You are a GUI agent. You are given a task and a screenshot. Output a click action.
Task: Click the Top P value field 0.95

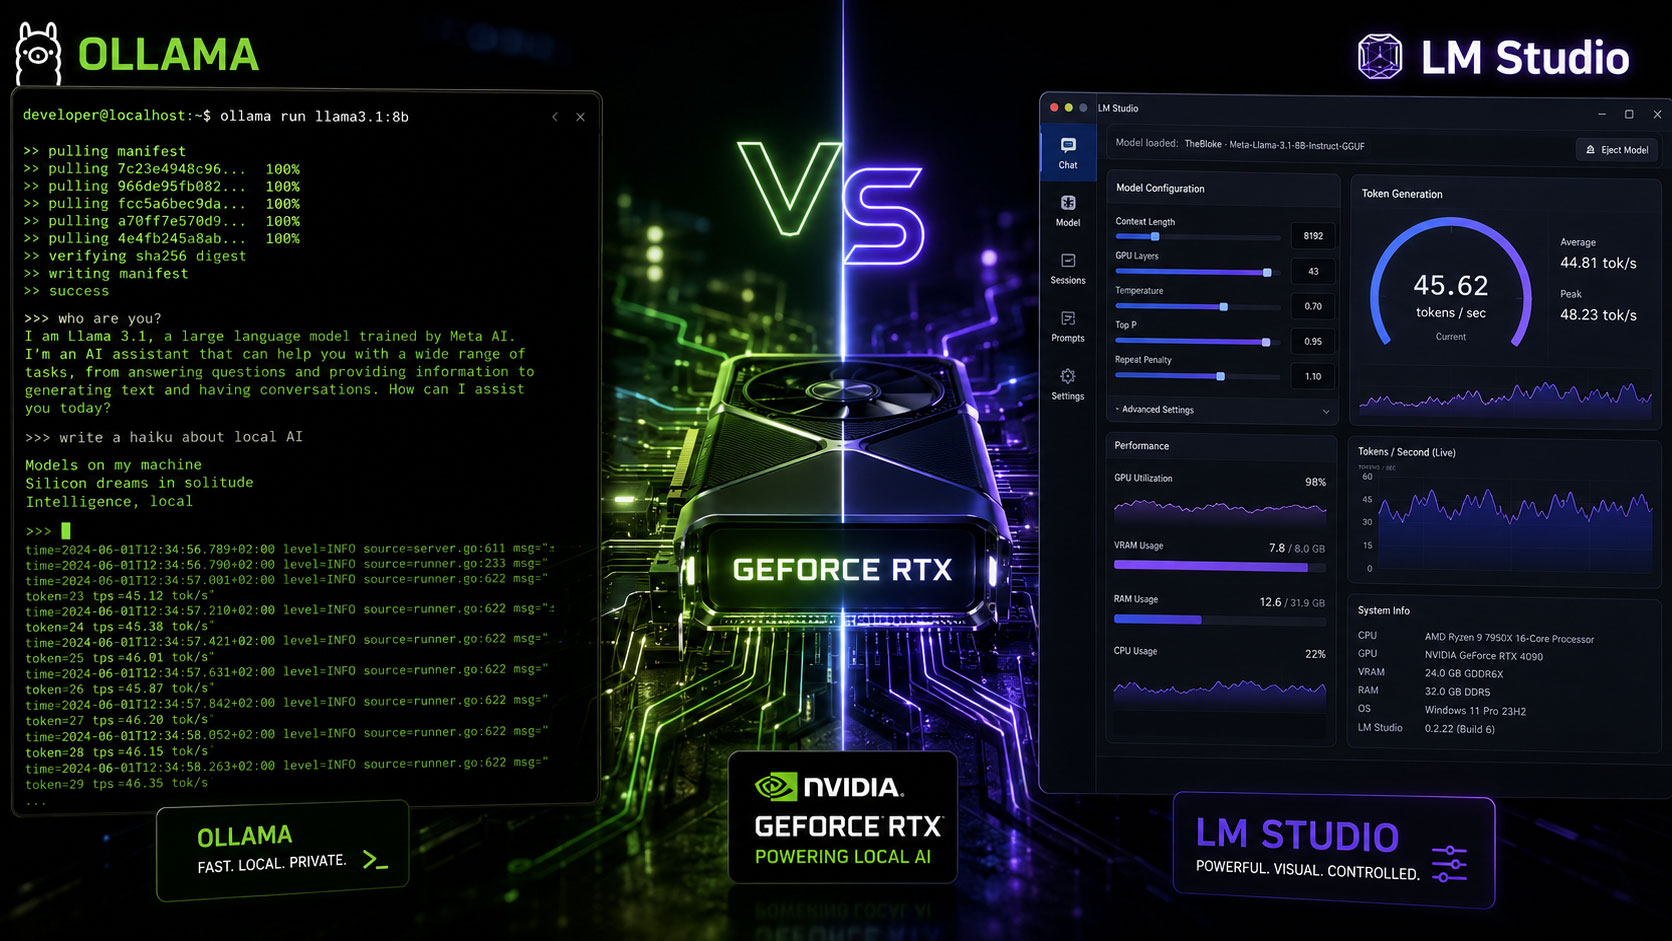tap(1313, 341)
